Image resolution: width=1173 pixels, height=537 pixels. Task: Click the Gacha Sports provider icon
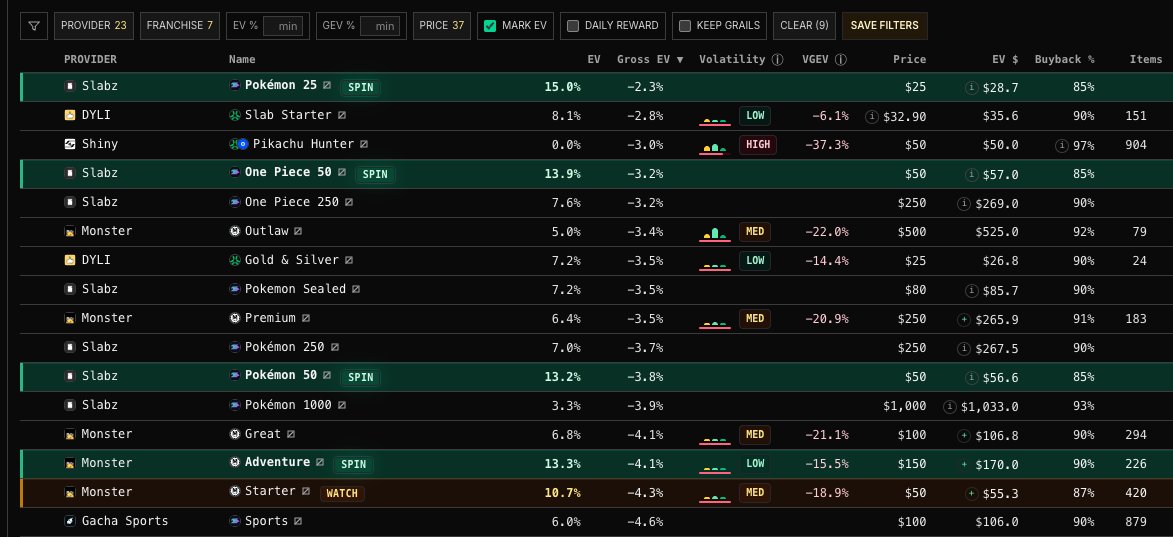pos(70,521)
